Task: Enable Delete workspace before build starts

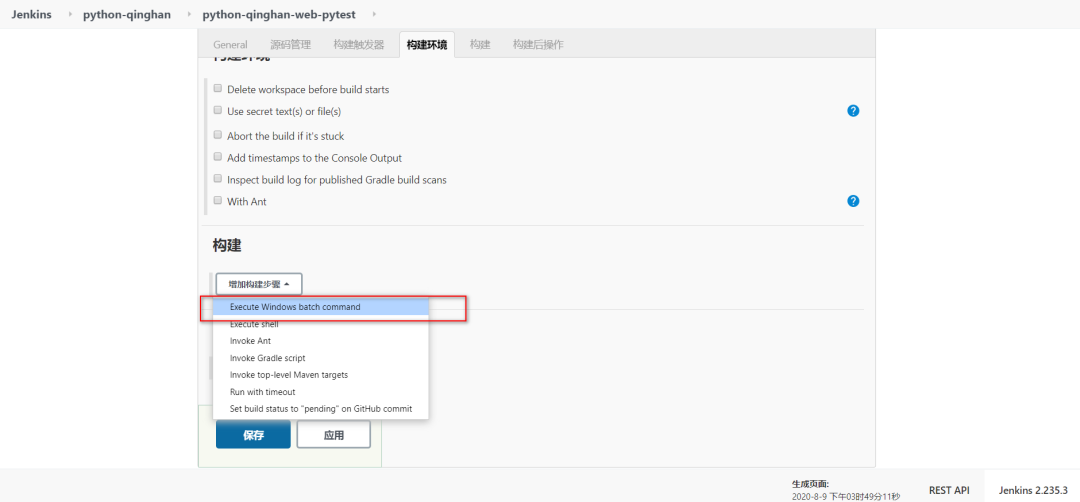Action: [x=218, y=89]
